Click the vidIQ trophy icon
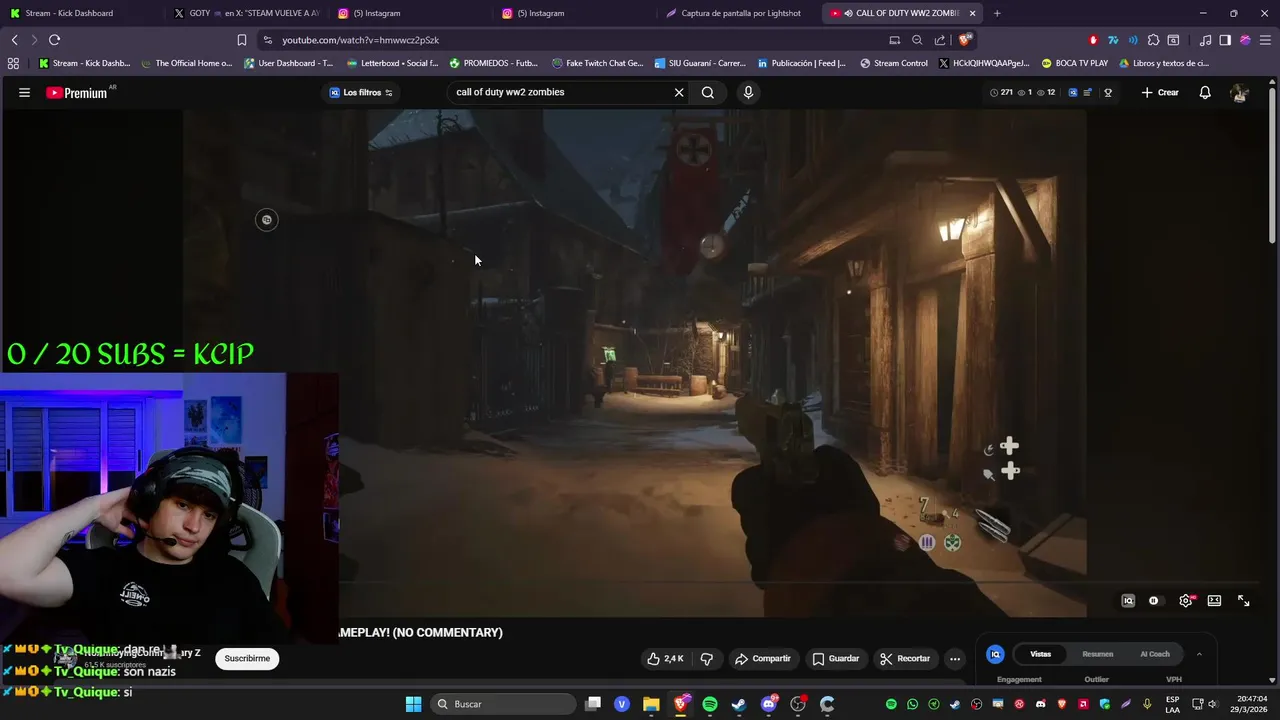Image resolution: width=1280 pixels, height=720 pixels. pyautogui.click(x=1108, y=92)
